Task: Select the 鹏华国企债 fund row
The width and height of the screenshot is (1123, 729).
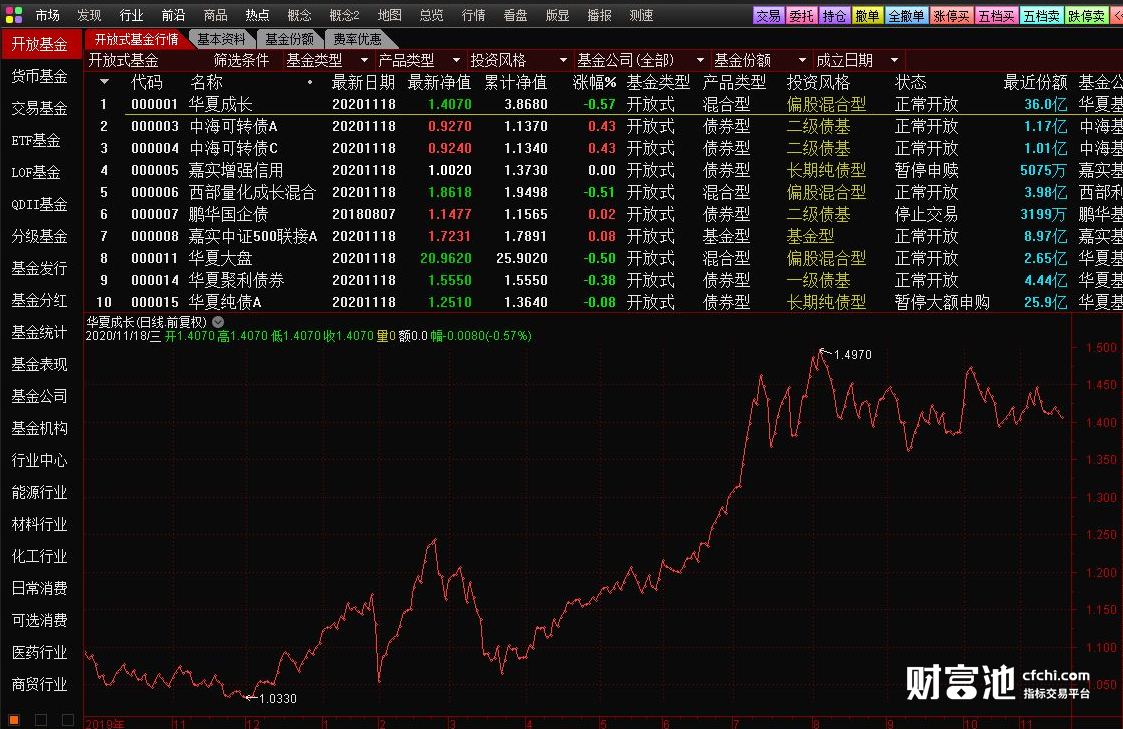Action: (x=603, y=214)
